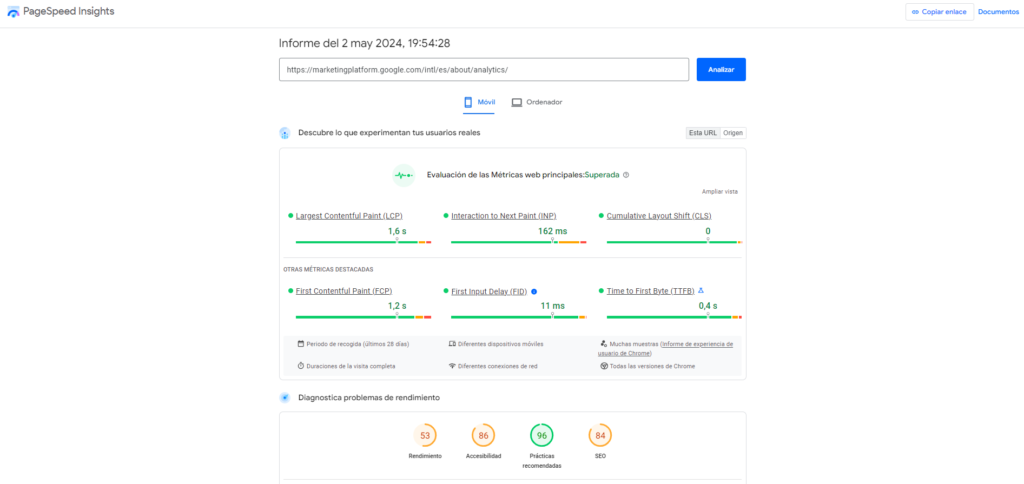1024x484 pixels.
Task: Open Largest Contentful Paint (LCP) link
Action: click(349, 216)
